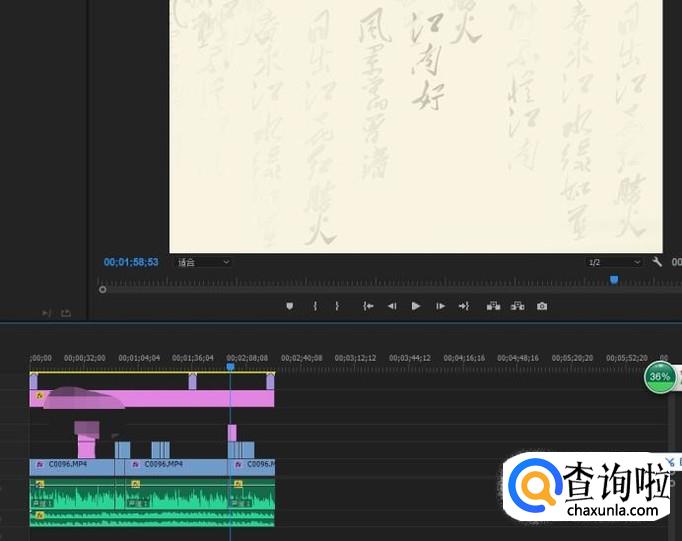The height and width of the screenshot is (541, 682).
Task: Click the fx badge on the long pink clip
Action: click(x=40, y=395)
